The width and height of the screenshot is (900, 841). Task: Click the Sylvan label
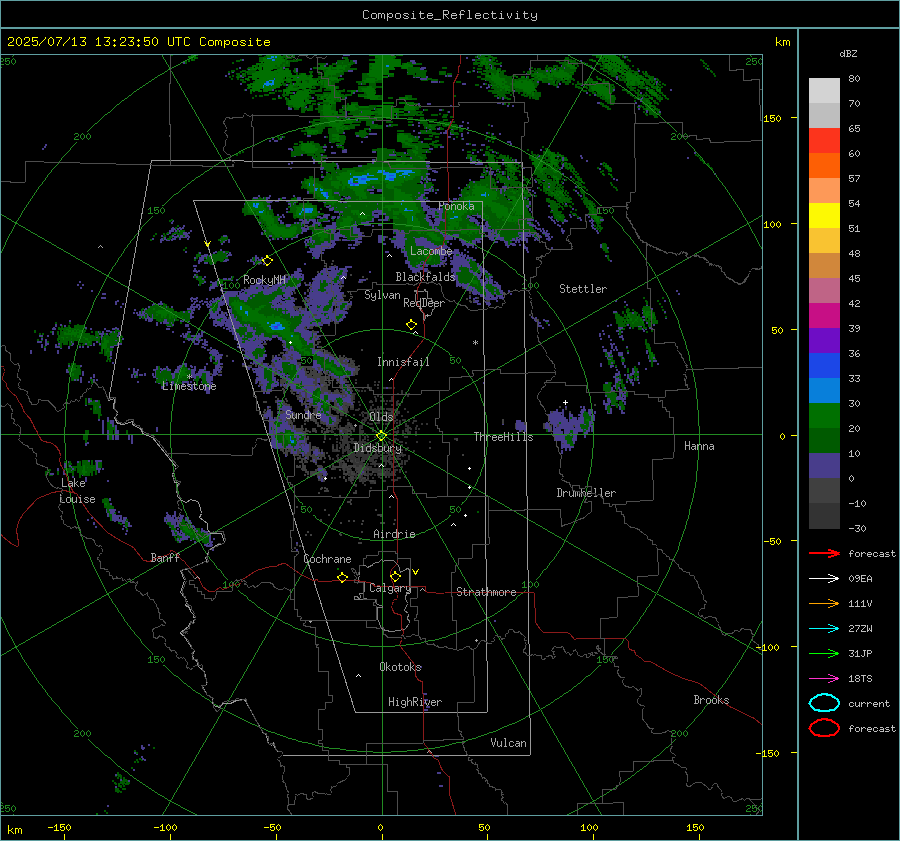[x=382, y=295]
